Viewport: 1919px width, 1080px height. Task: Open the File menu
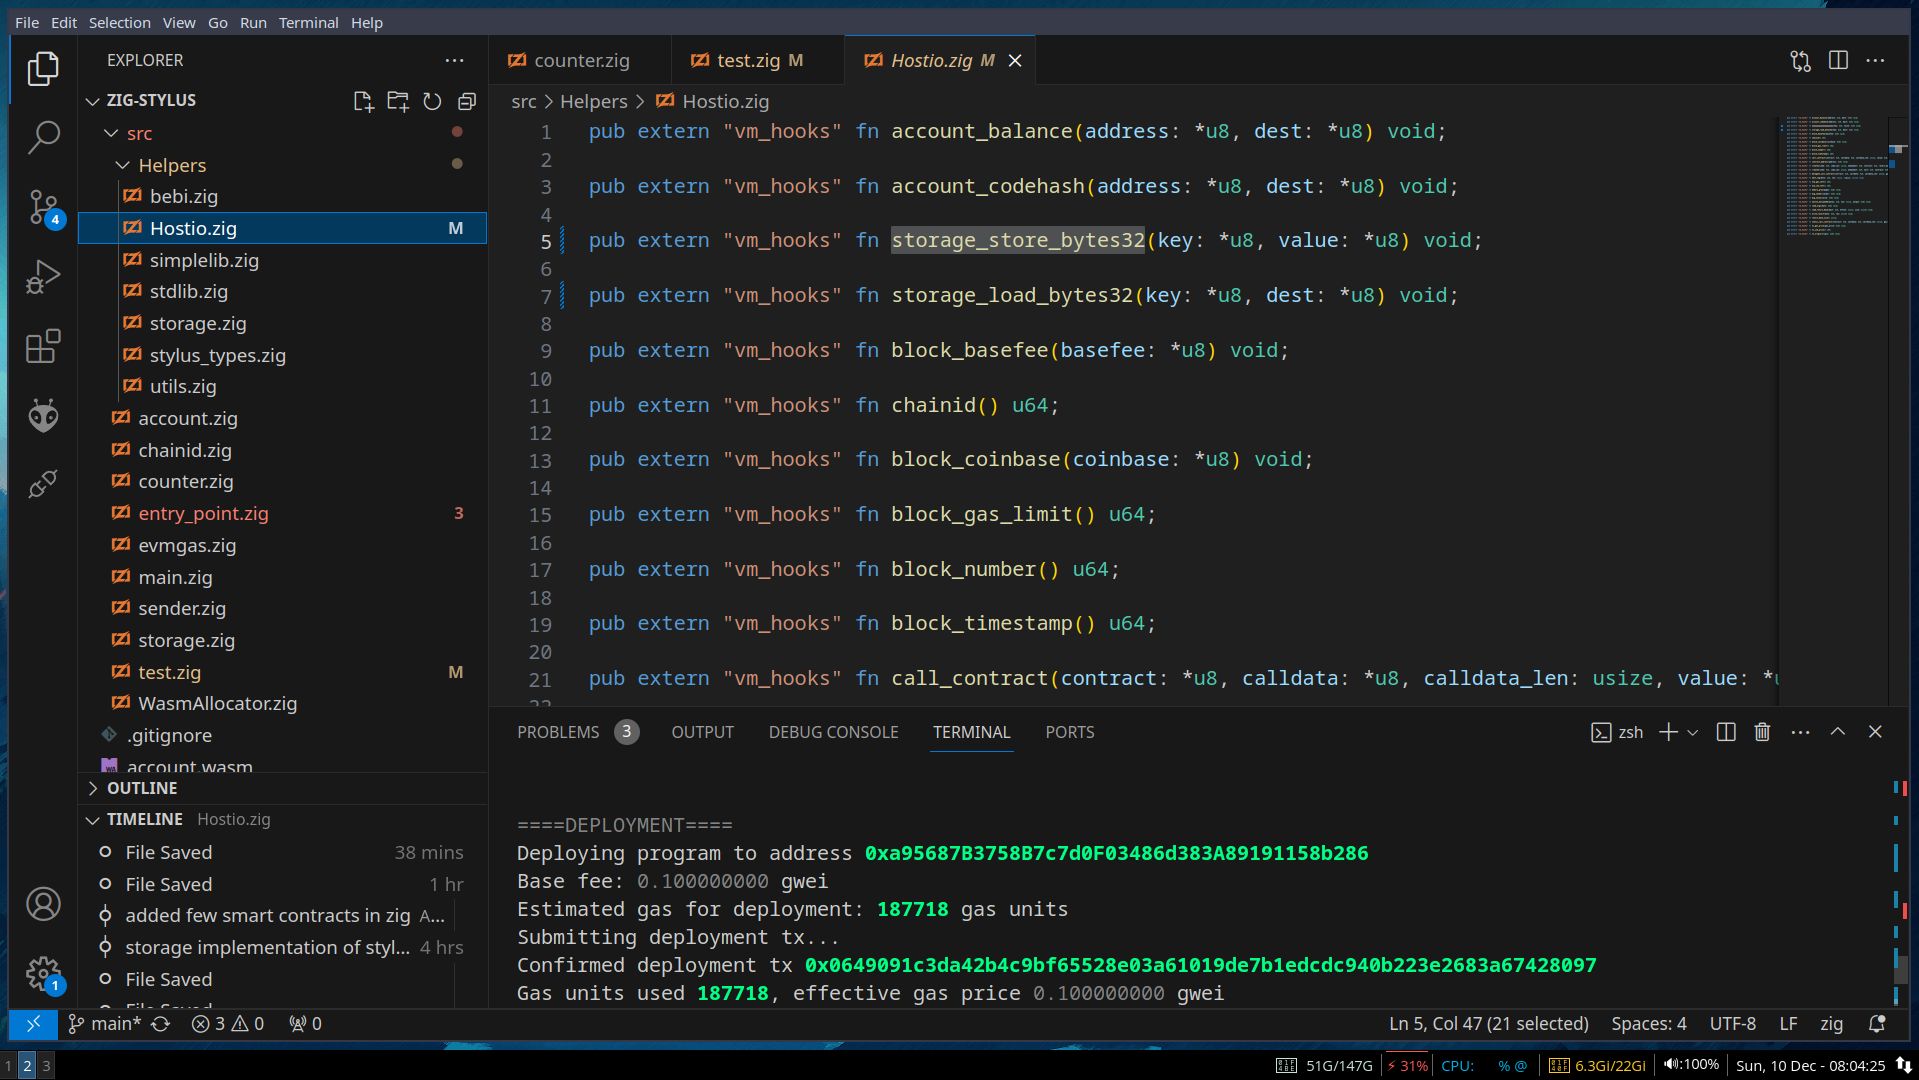(x=27, y=22)
